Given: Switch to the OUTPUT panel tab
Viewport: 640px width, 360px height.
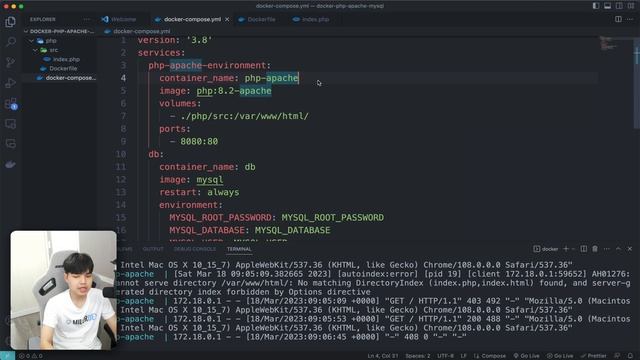Looking at the screenshot, I should [153, 249].
